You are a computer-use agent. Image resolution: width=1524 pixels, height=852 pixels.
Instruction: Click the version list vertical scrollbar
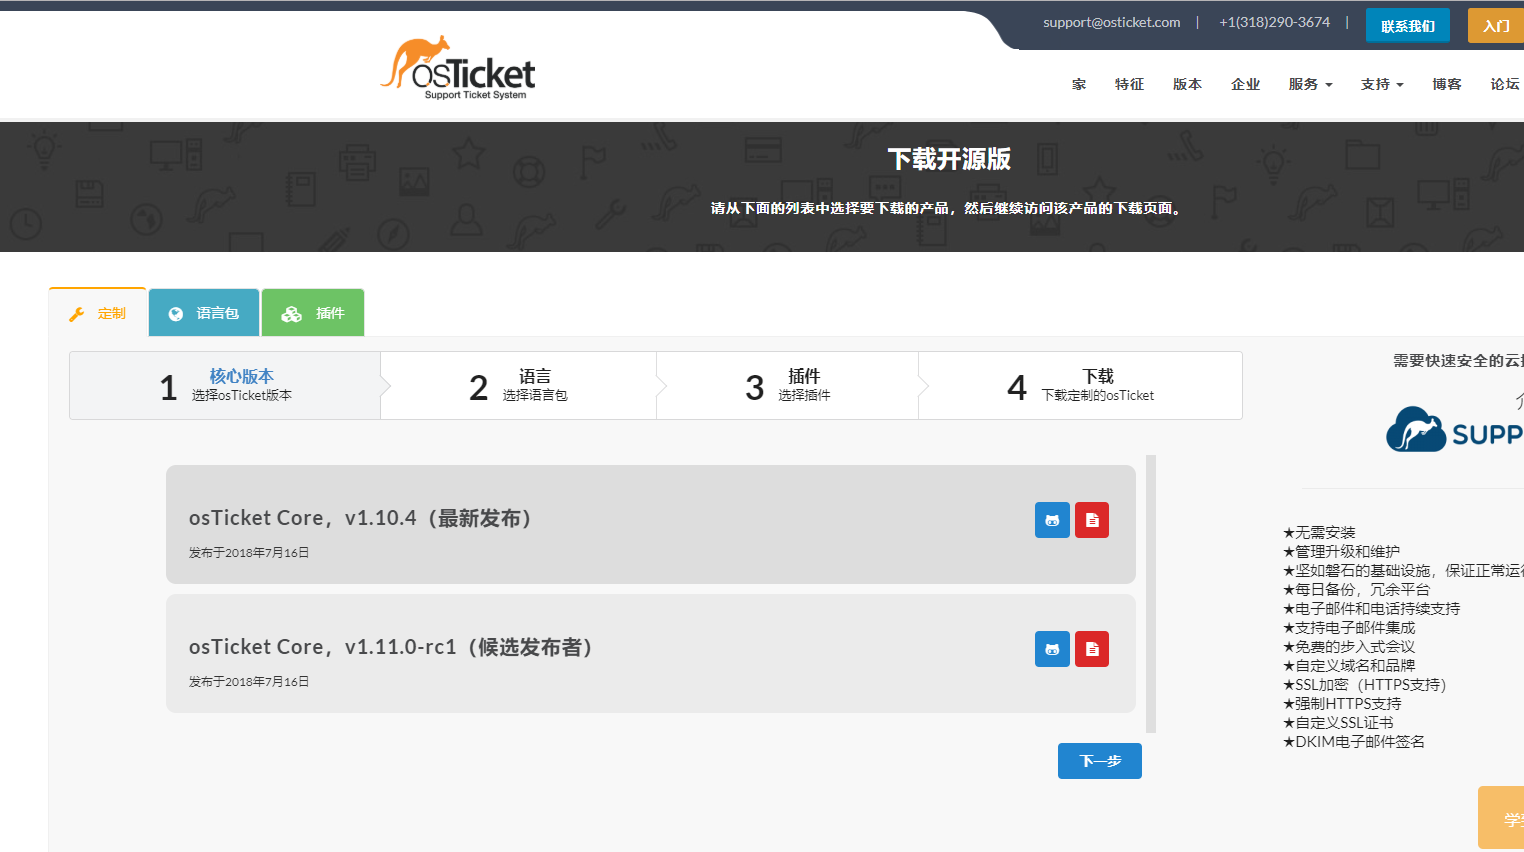1151,594
